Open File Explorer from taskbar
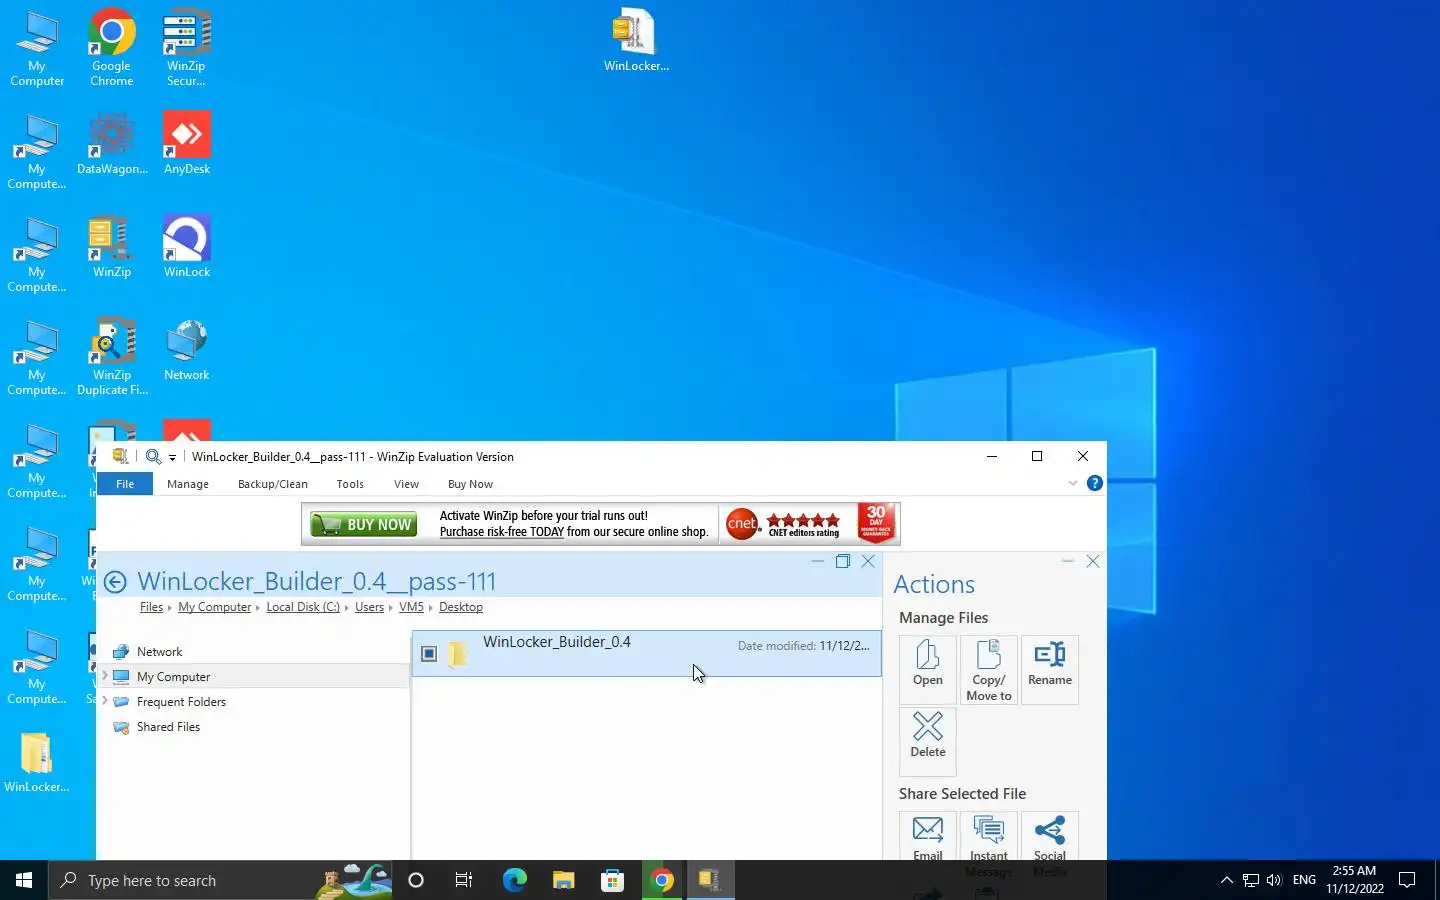Screen dimensions: 1440x900 pos(563,880)
